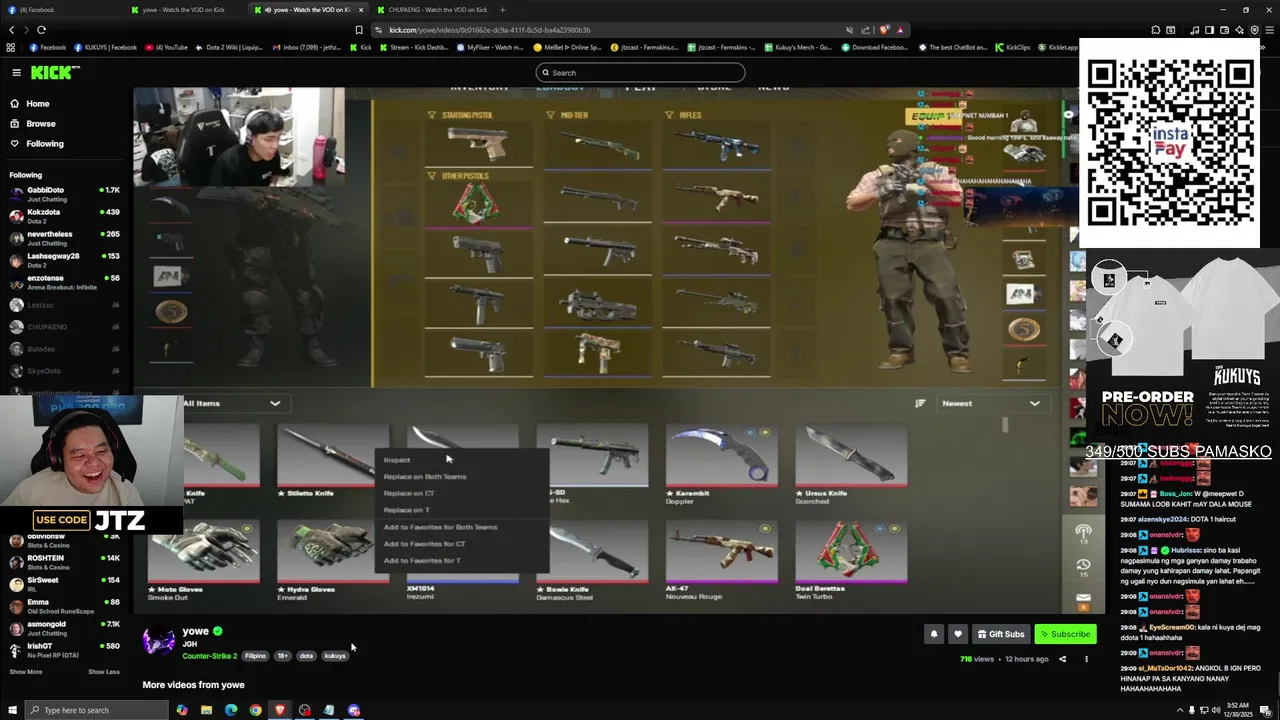Switch to CHUPAENG VOD browser tab
Image resolution: width=1280 pixels, height=720 pixels.
coord(430,10)
